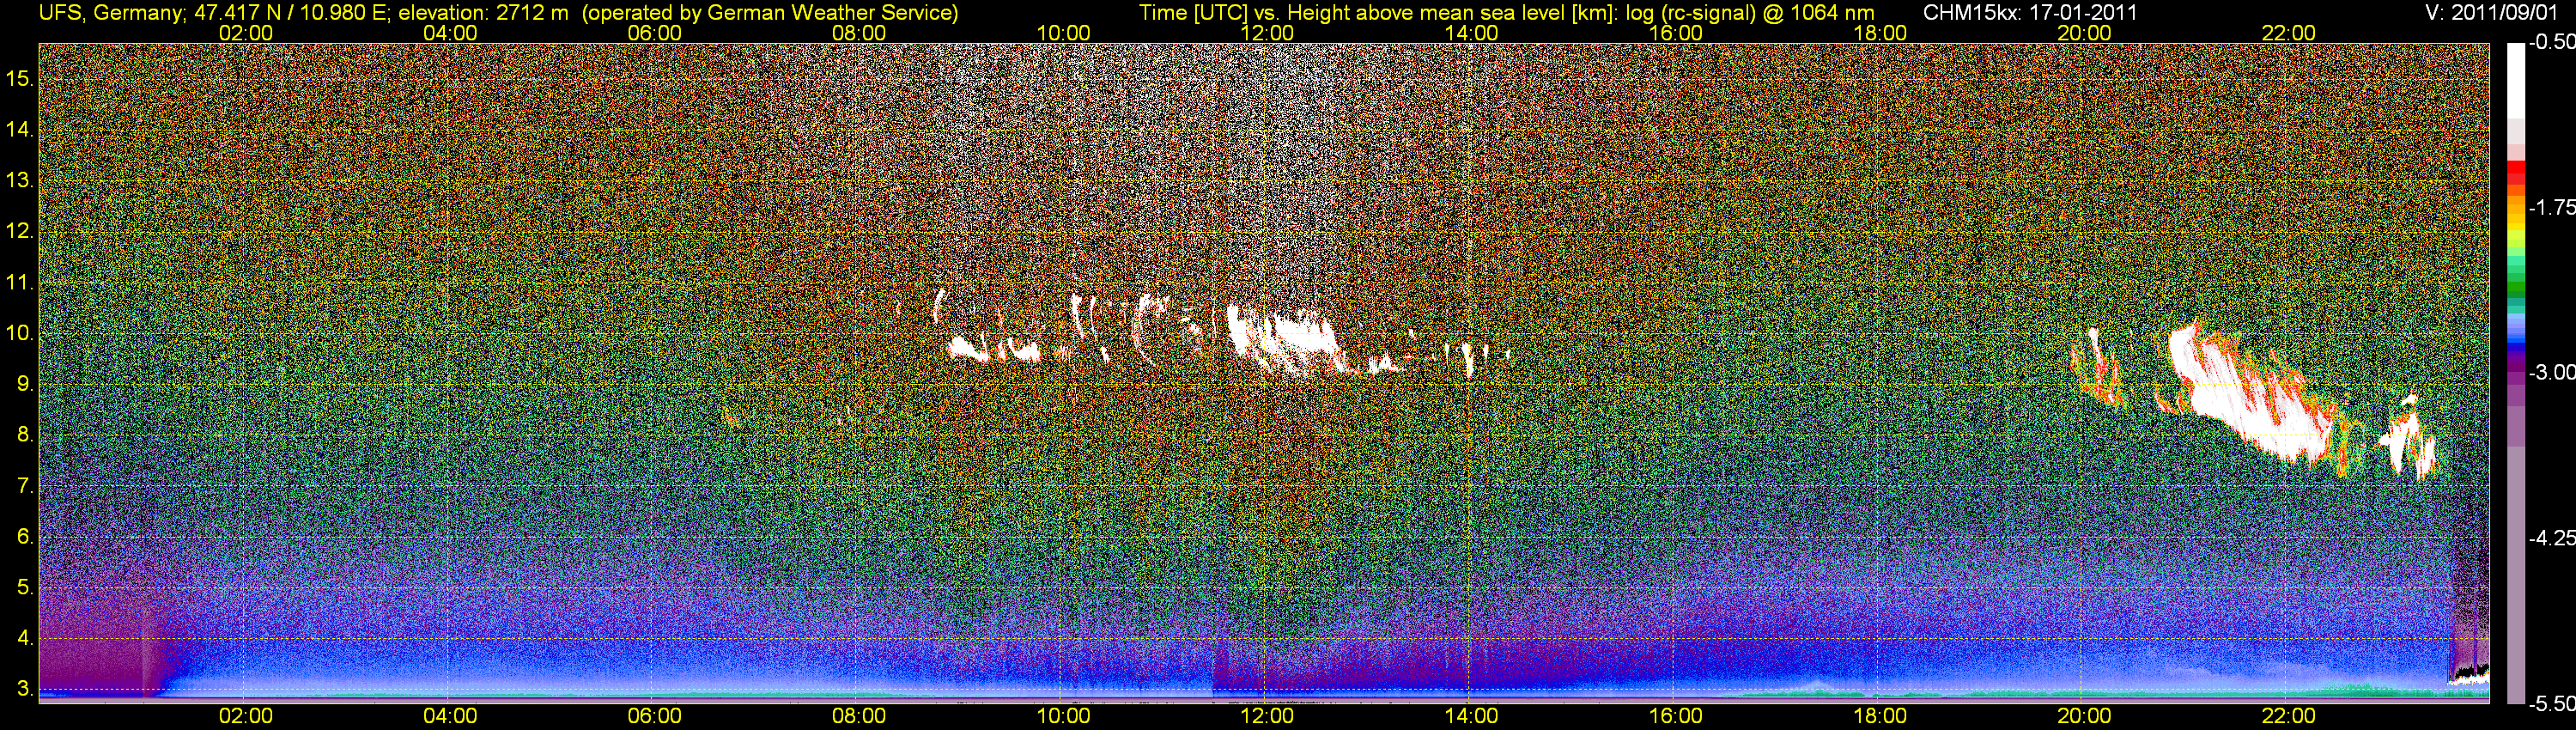This screenshot has height=730, width=2576.
Task: Click the '15.' height axis label
Action: 19,78
